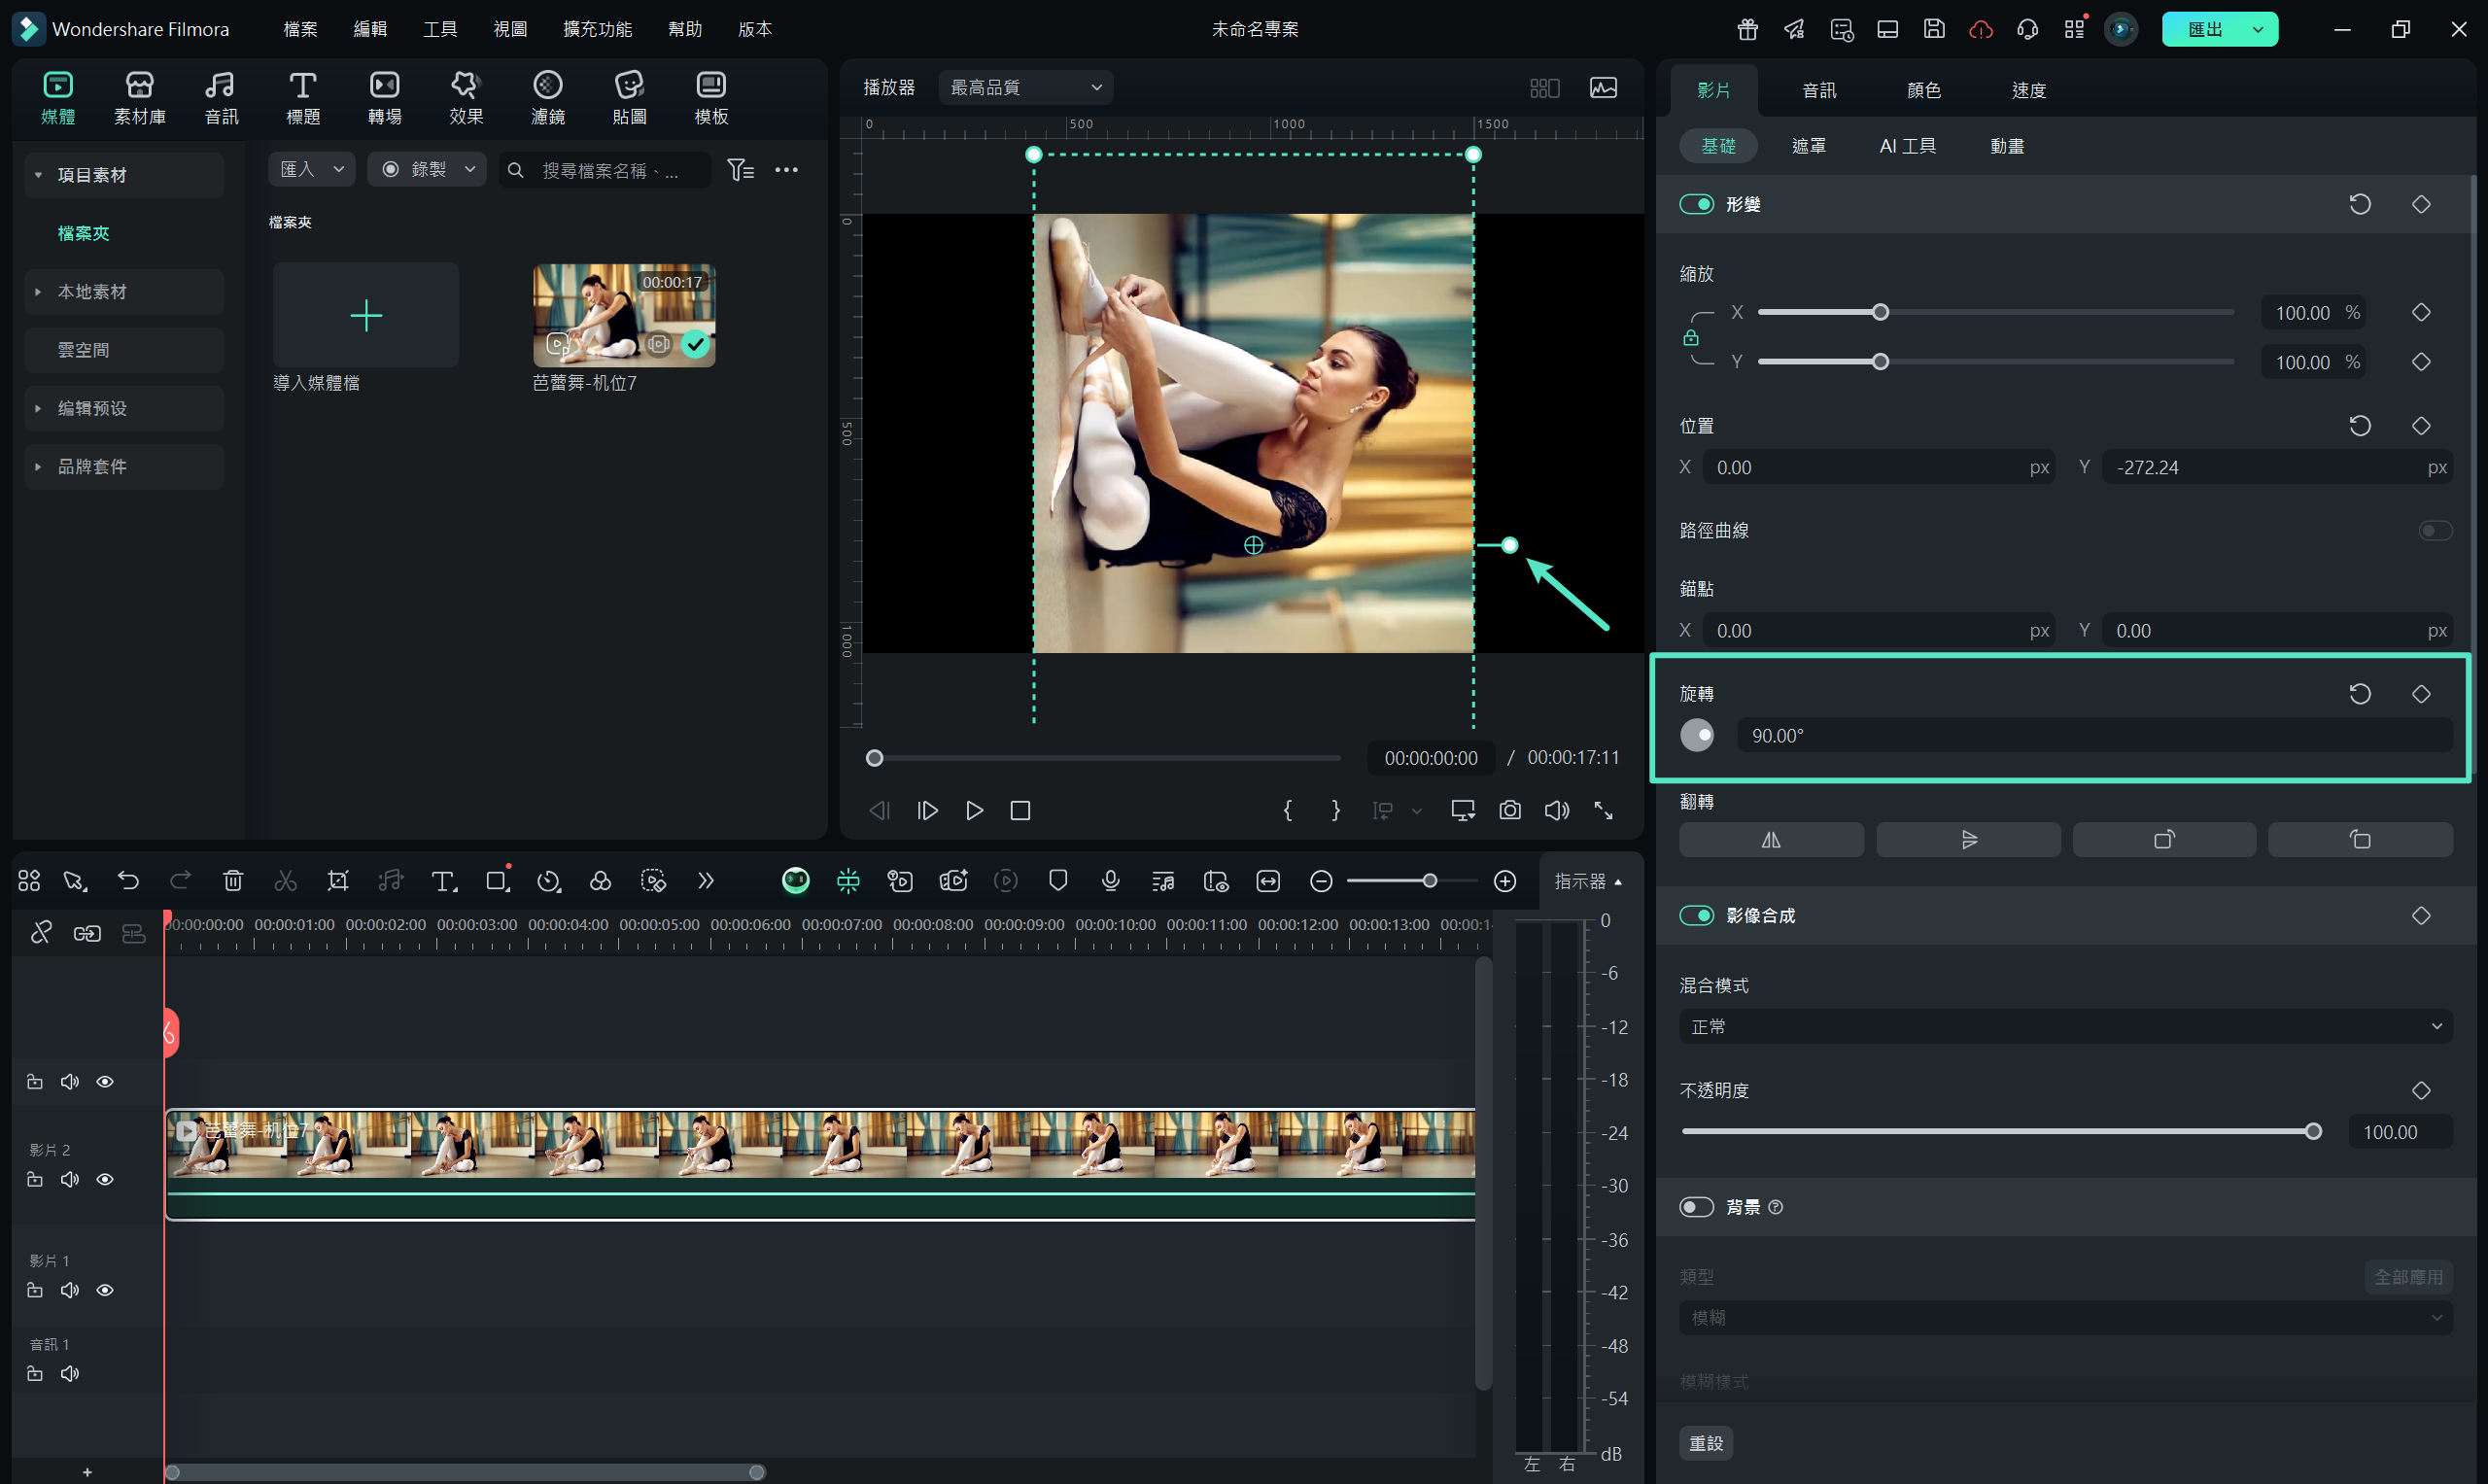Image resolution: width=2488 pixels, height=1484 pixels.
Task: Enable the 背景 background toggle
Action: pos(1696,1207)
